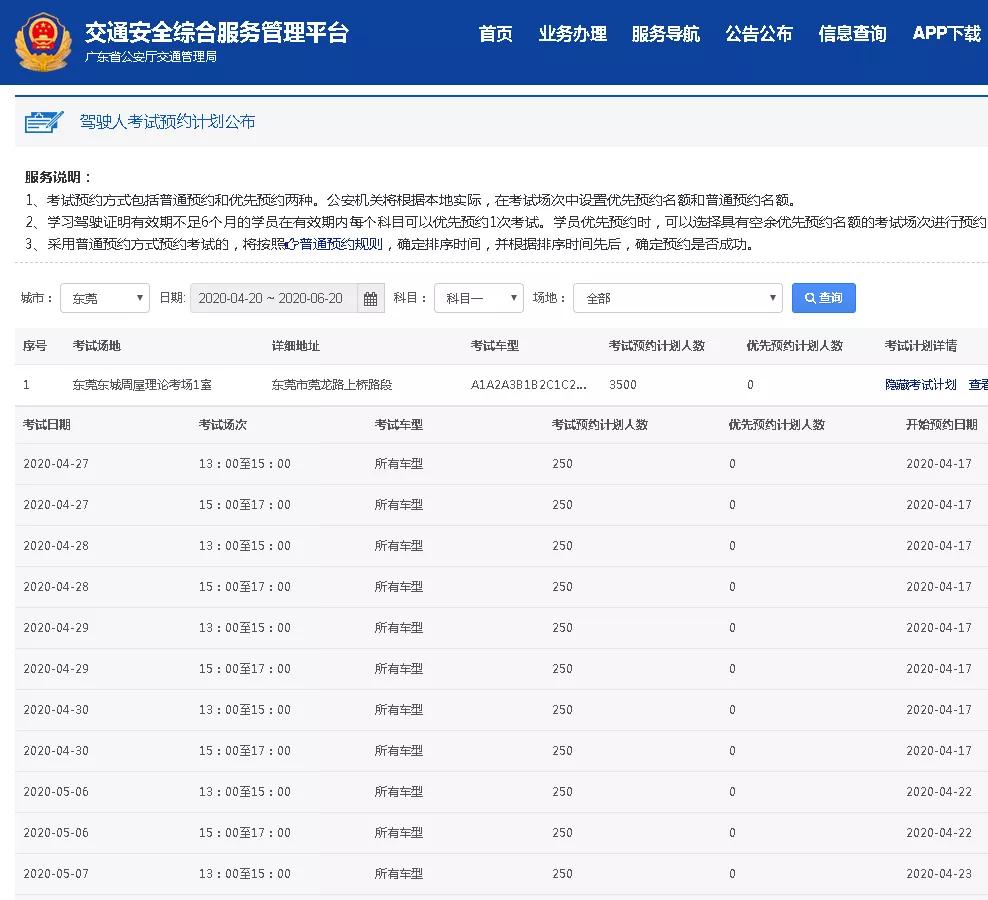Viewport: 988px width, 900px height.
Task: Click 15:00至17:00 session on 2020-04-28
Action: 244,587
